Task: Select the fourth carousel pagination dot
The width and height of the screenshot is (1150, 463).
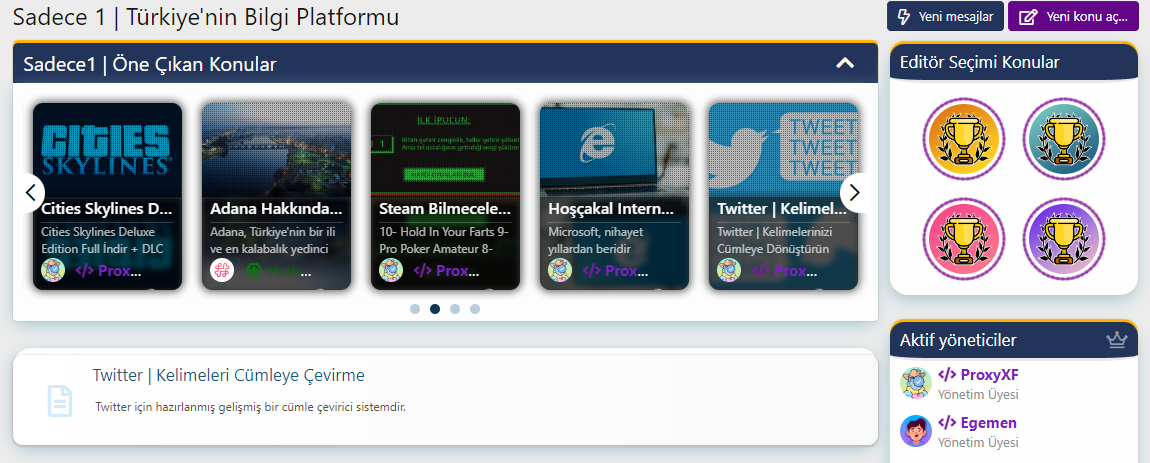Action: click(475, 309)
